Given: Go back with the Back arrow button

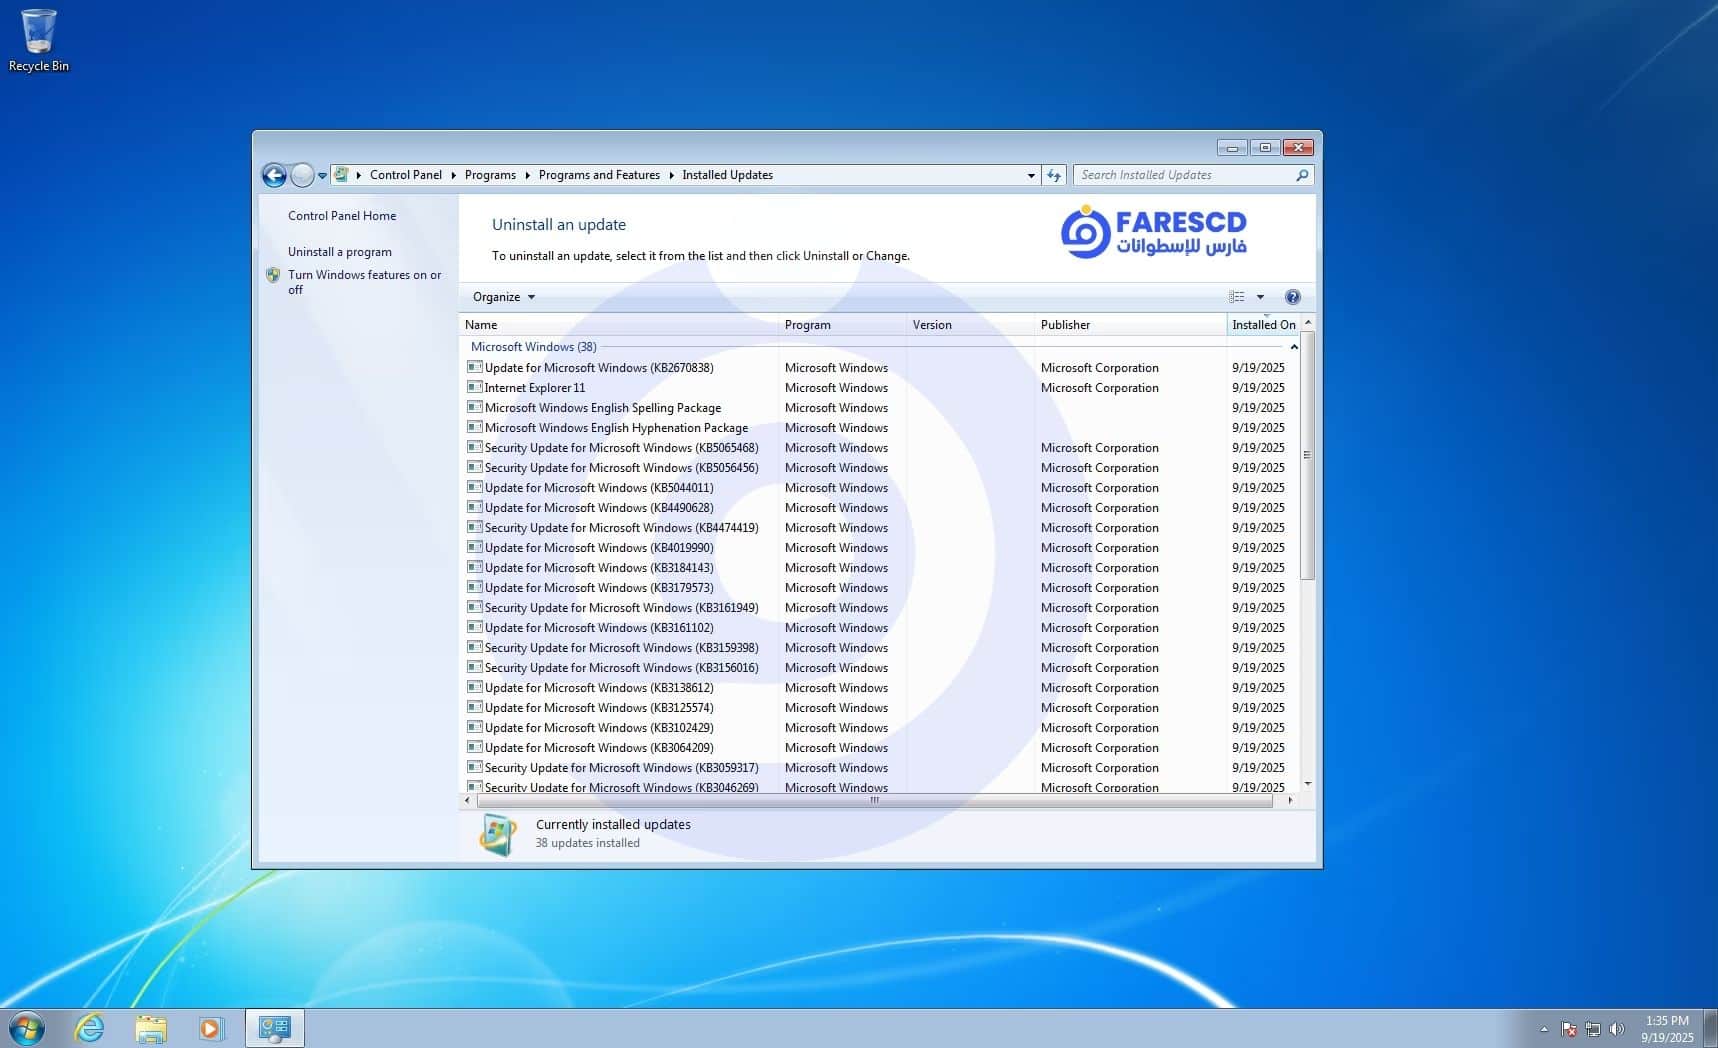Looking at the screenshot, I should tap(274, 175).
